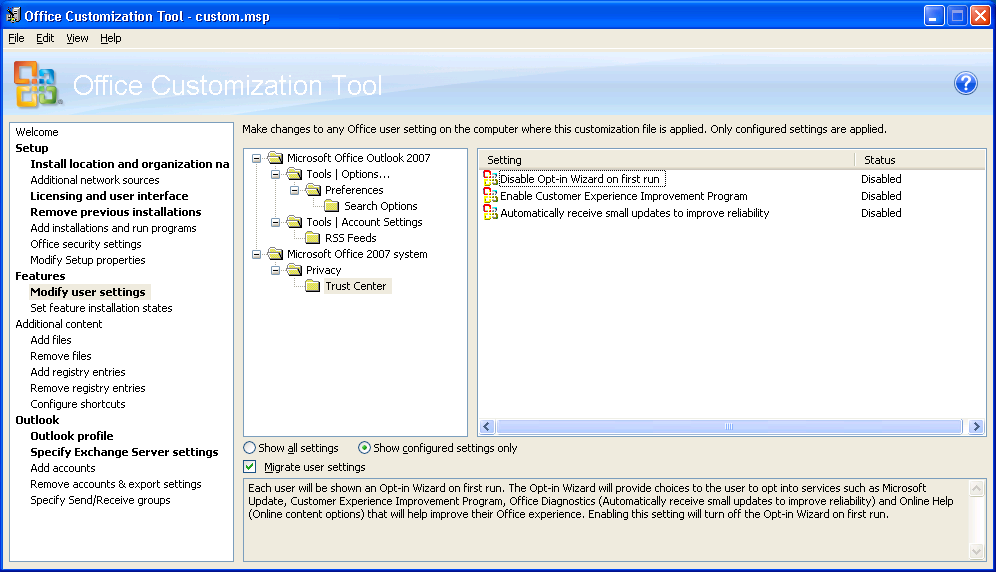Collapse Microsoft Office 2007 system node
The width and height of the screenshot is (996, 572).
click(x=257, y=254)
